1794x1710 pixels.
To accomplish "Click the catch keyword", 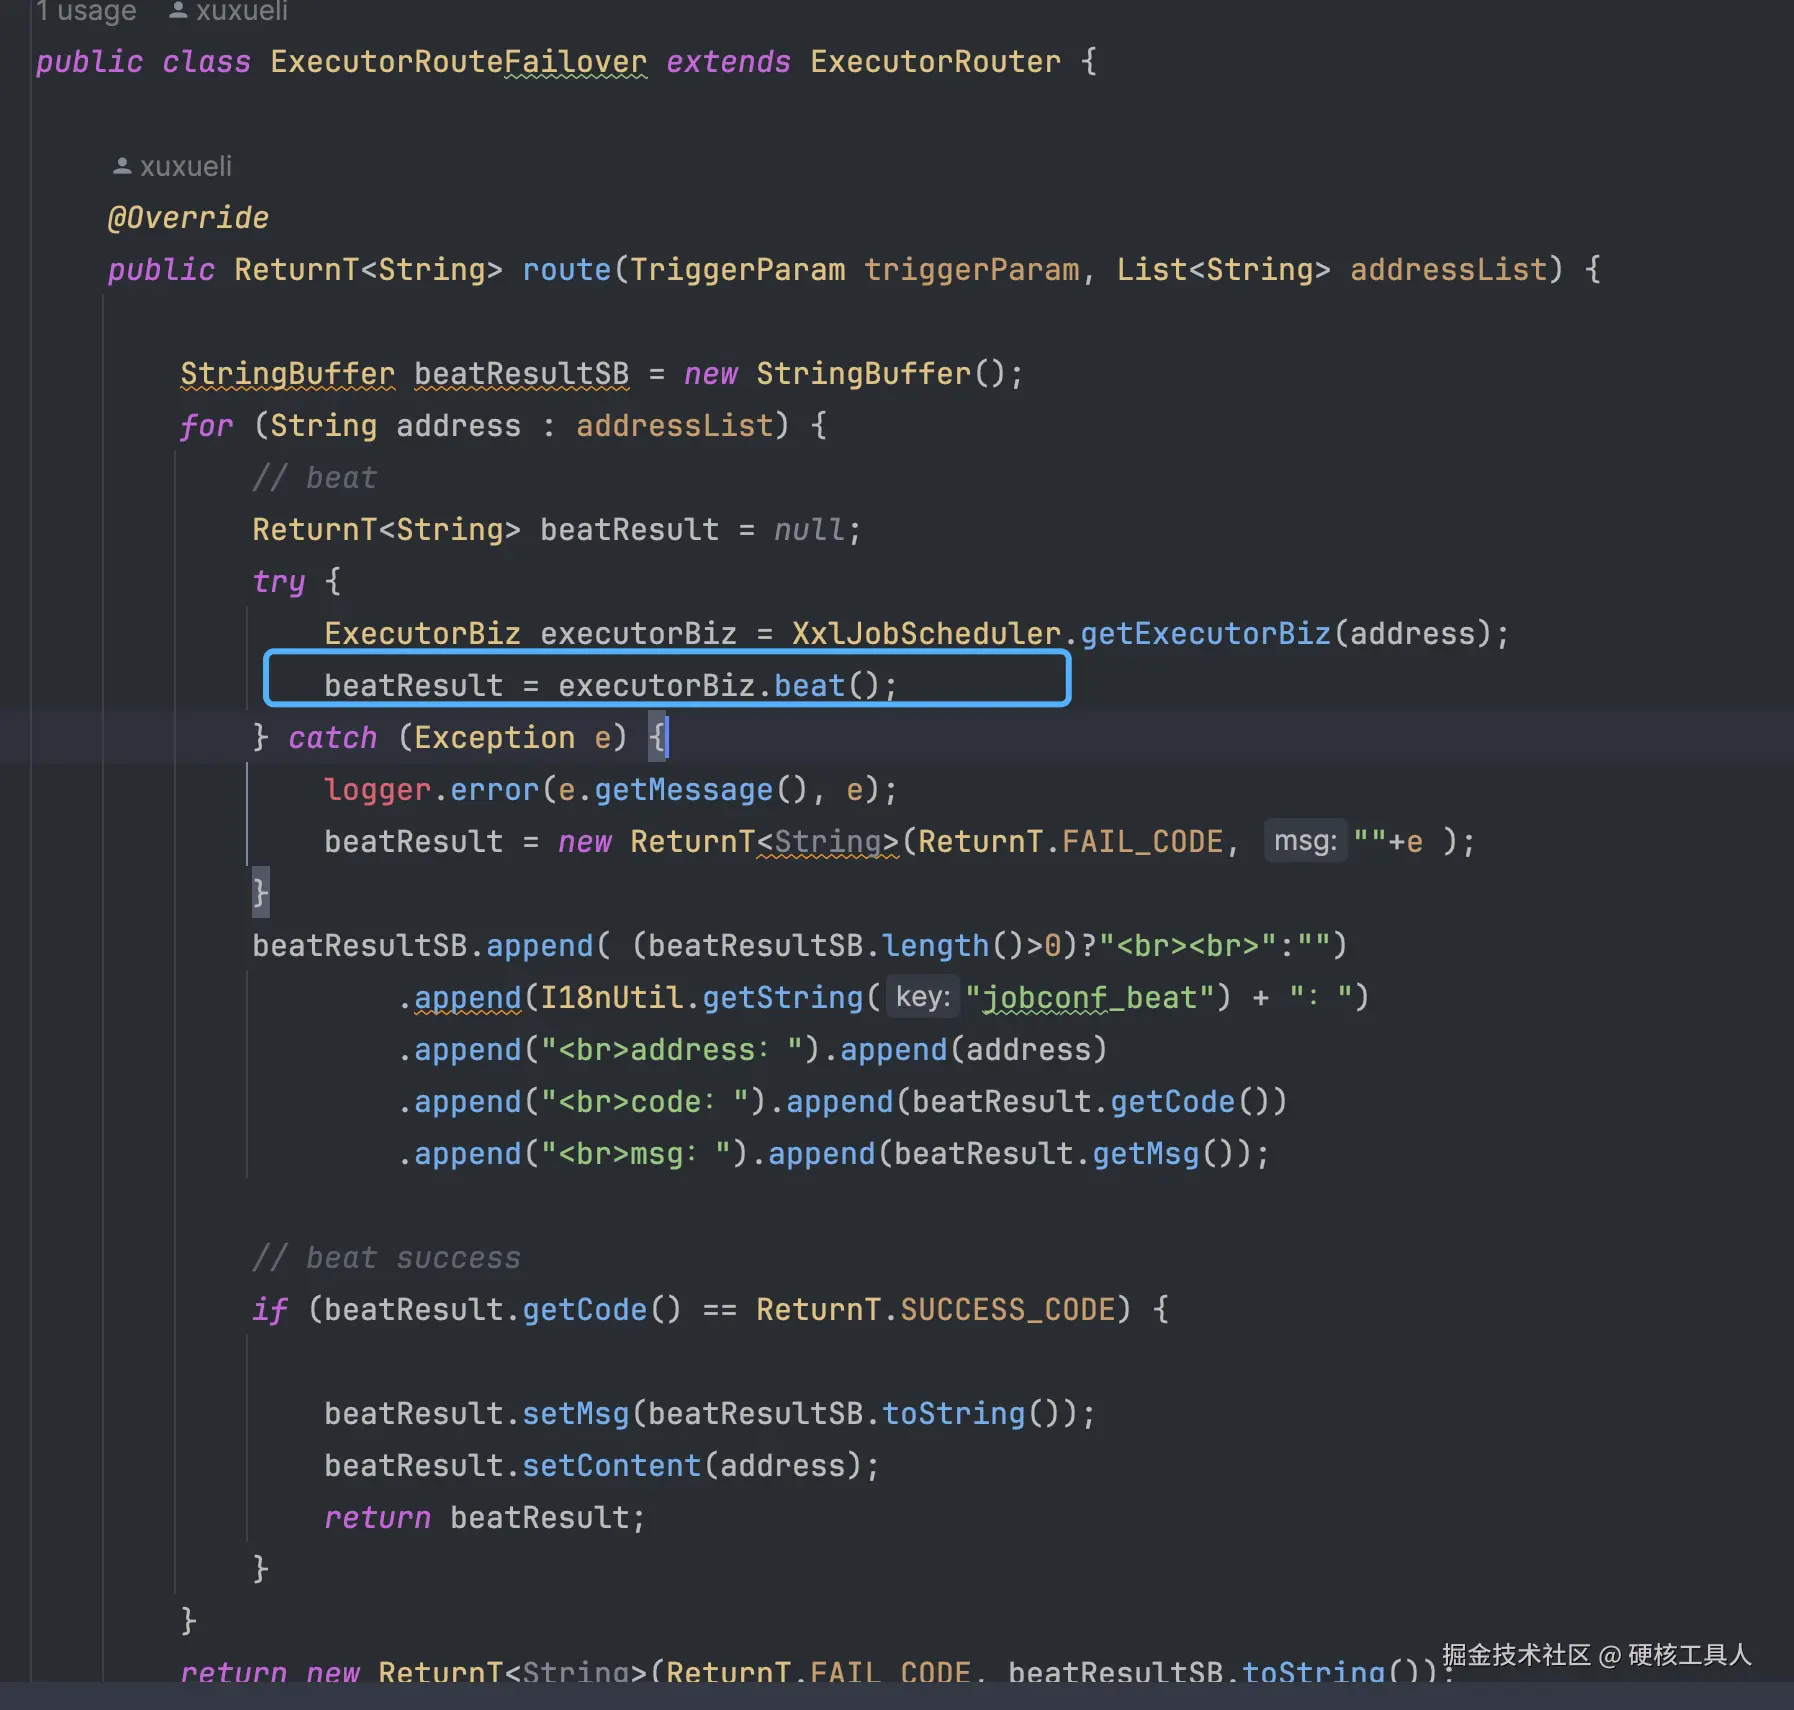I will click(332, 738).
